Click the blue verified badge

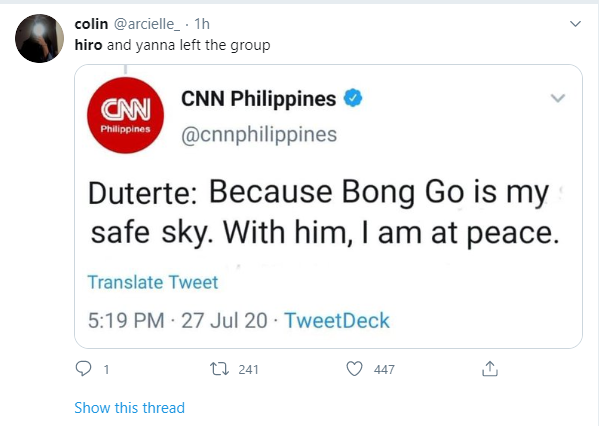point(354,99)
